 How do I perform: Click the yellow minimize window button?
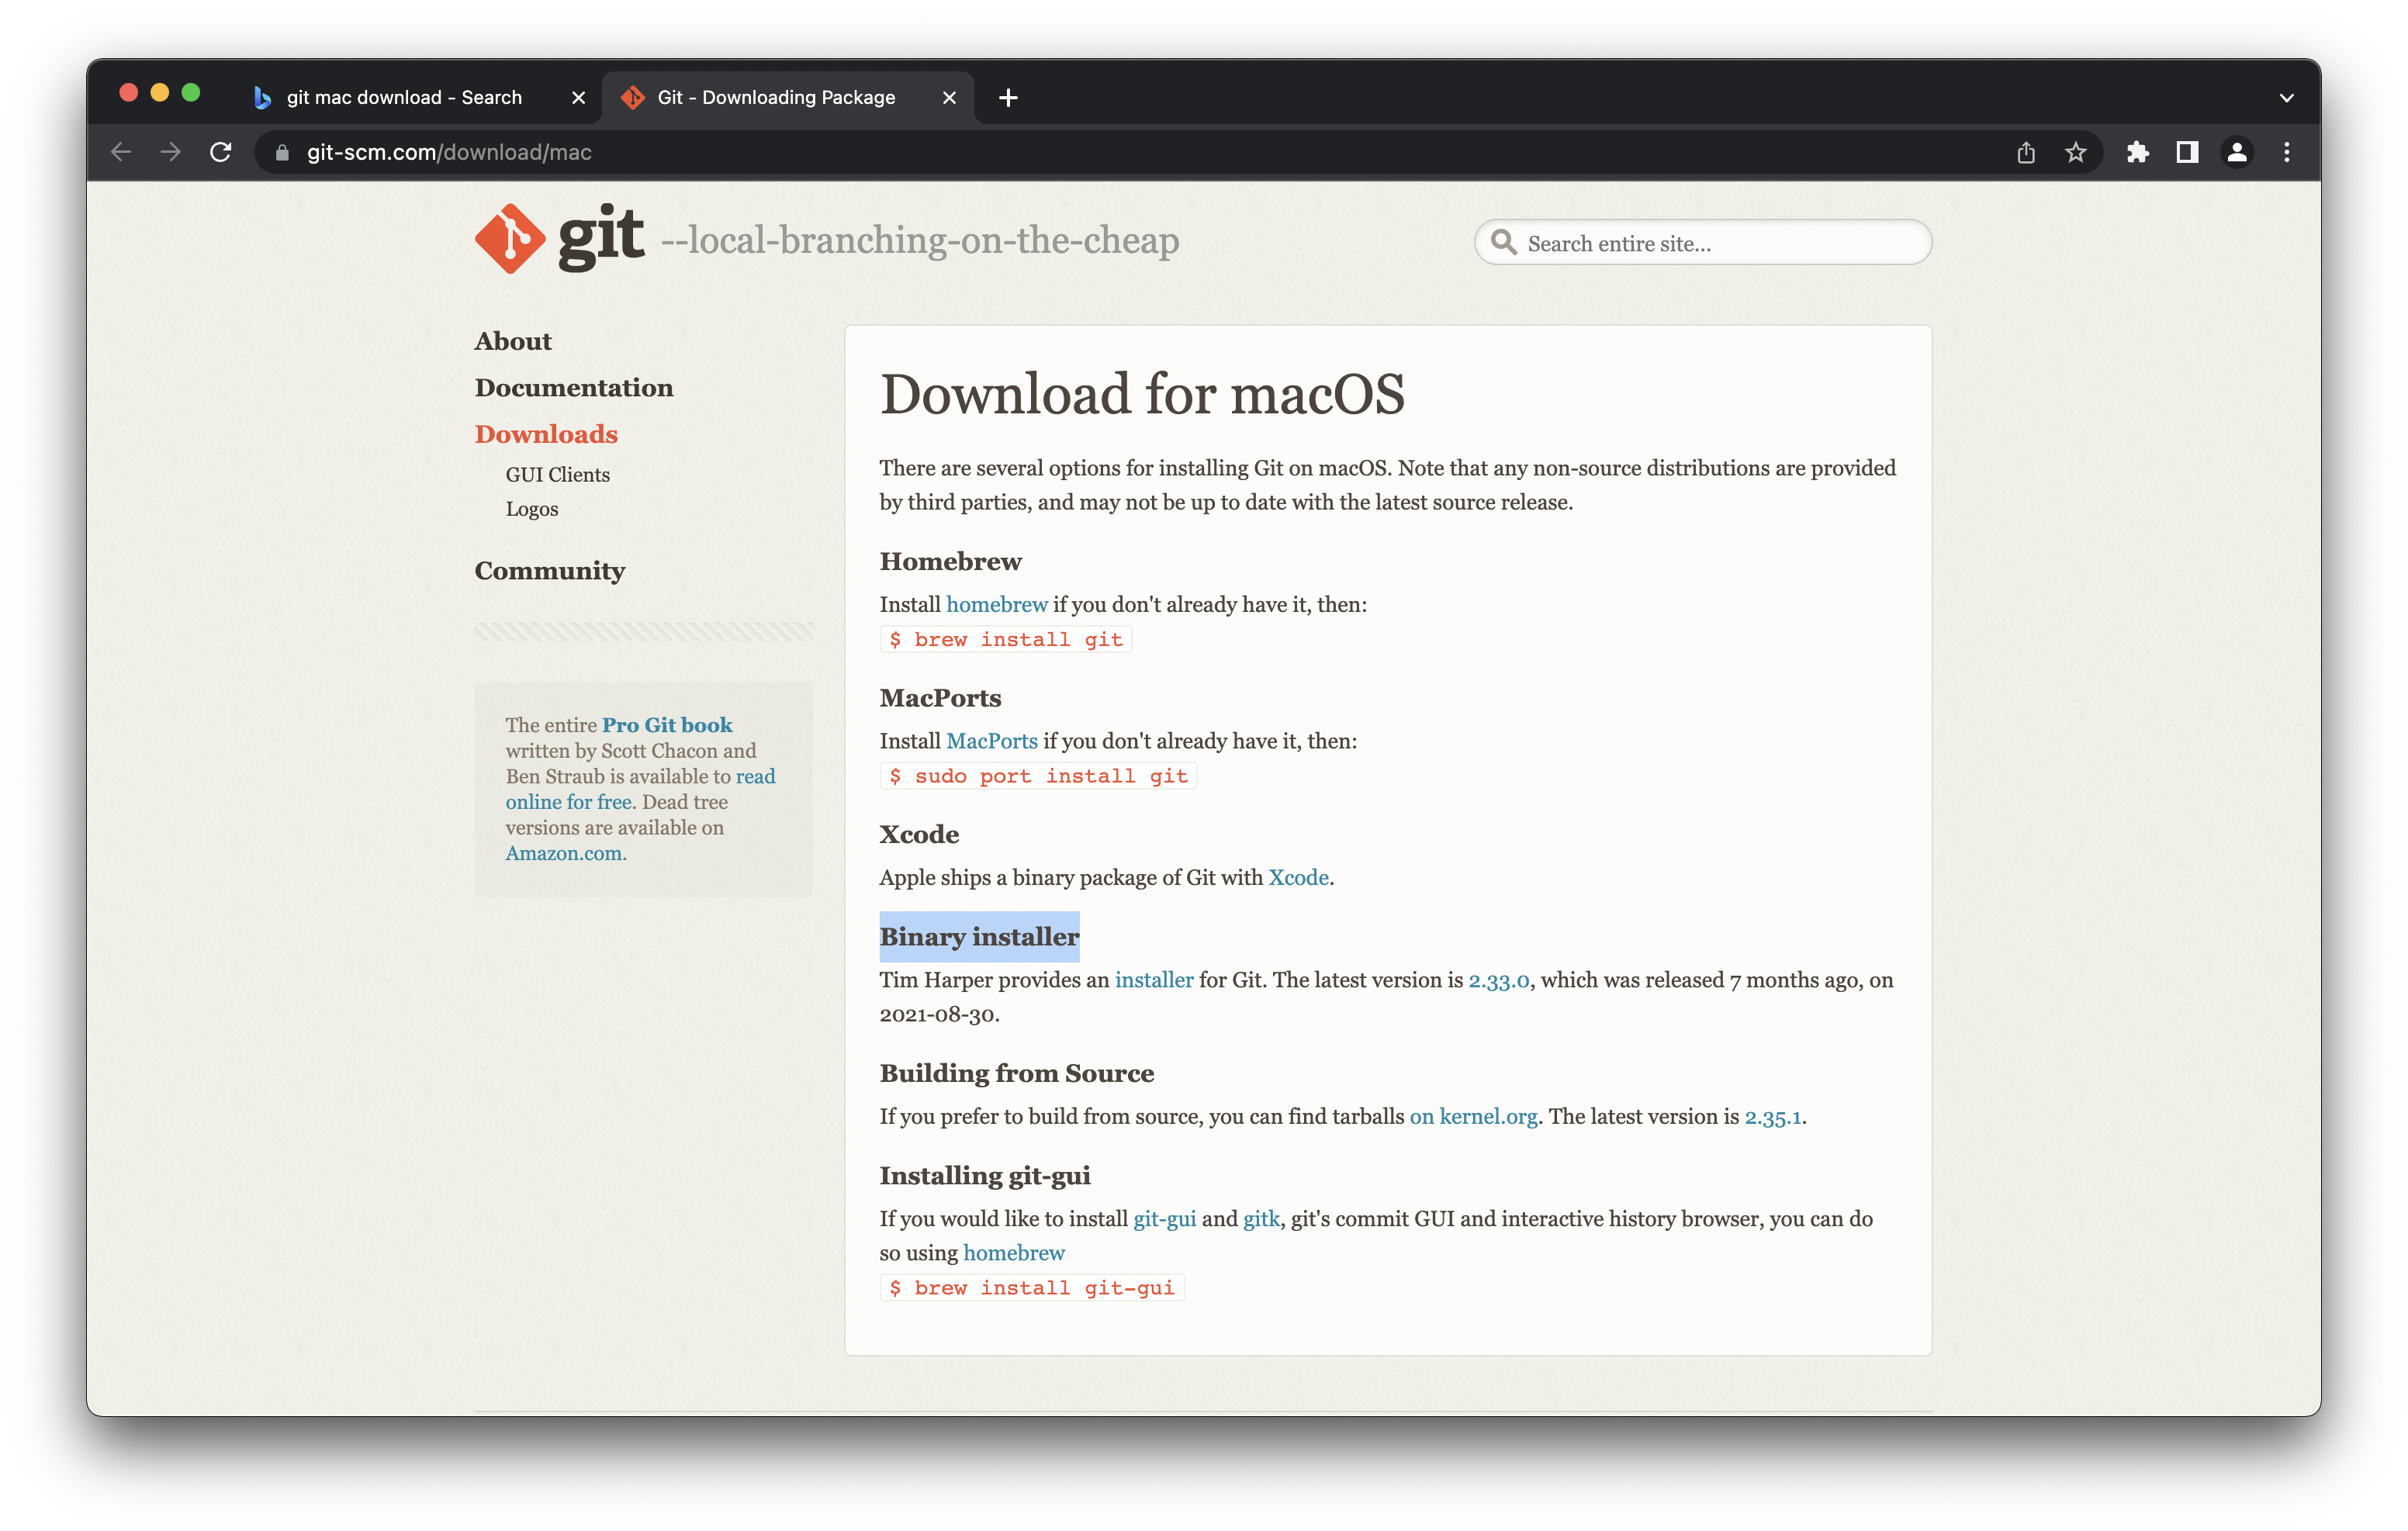pos(159,93)
